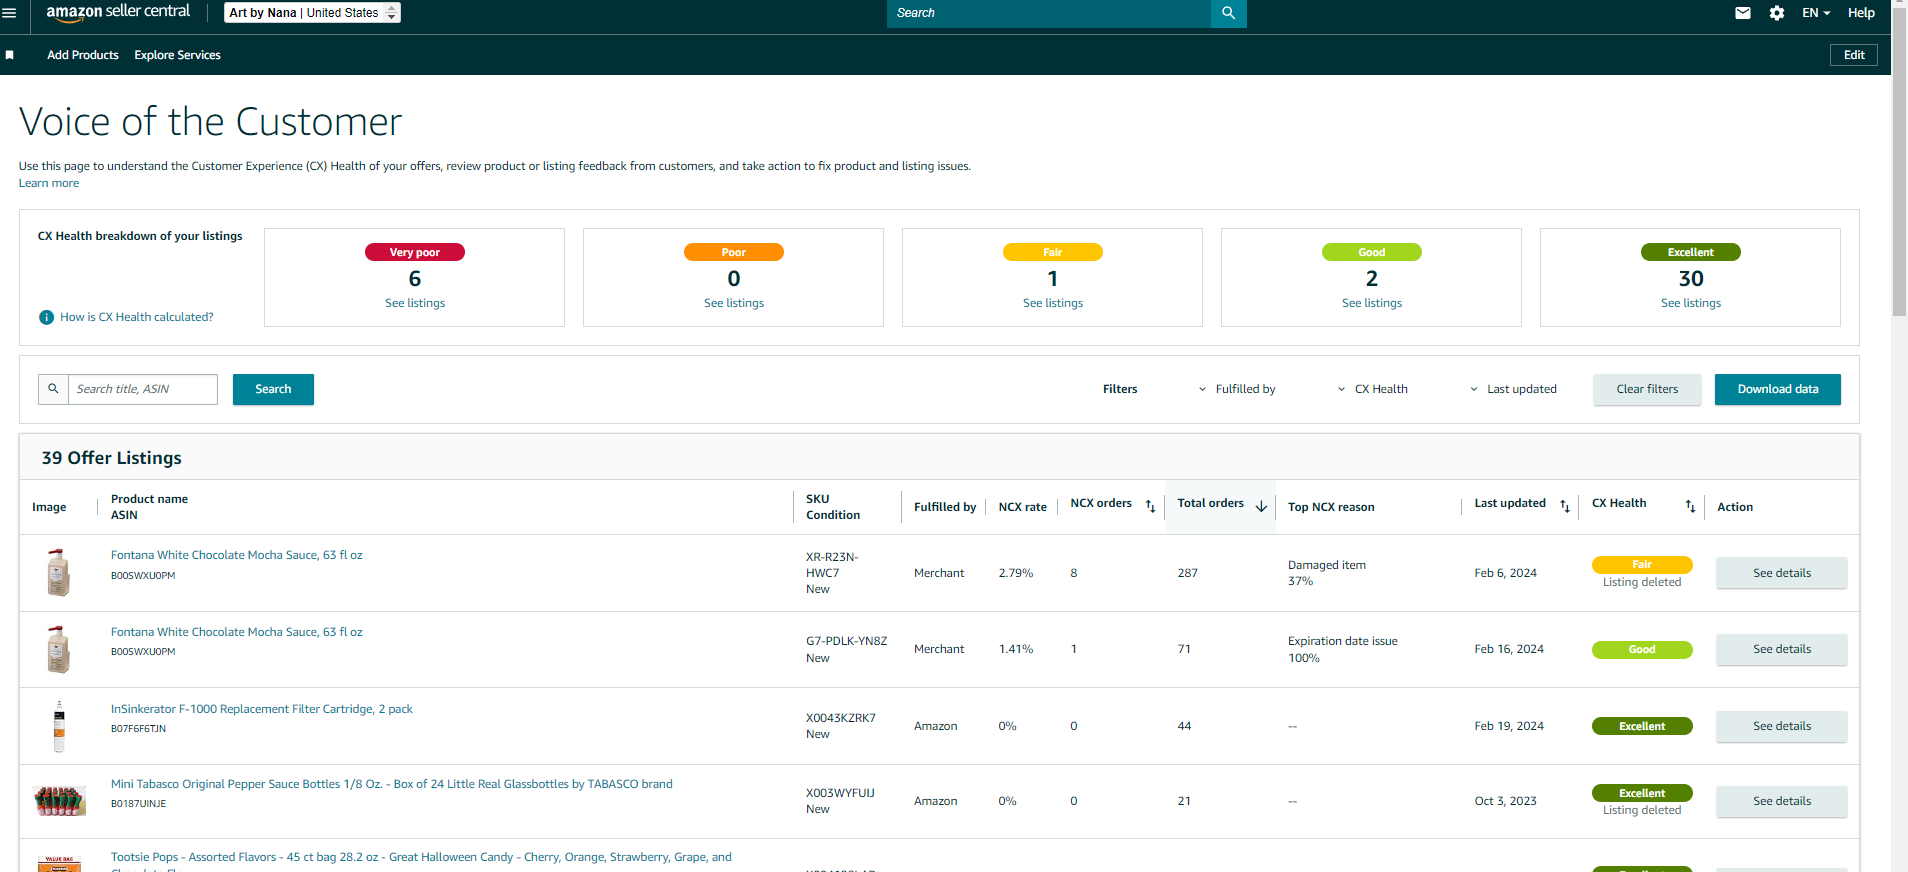Expand the Fulfilled by filter

[x=1237, y=389]
